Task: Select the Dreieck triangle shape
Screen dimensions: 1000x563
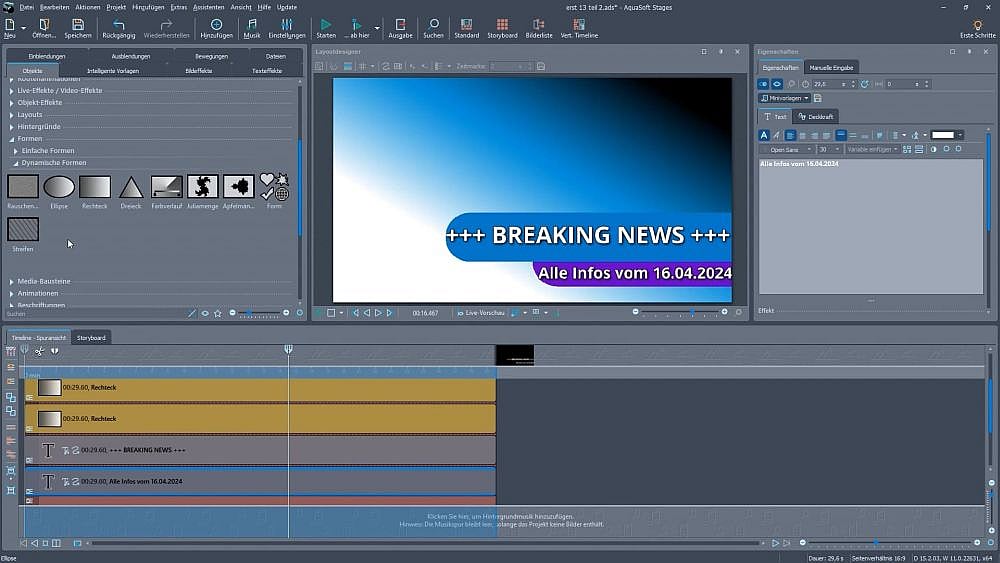Action: pyautogui.click(x=130, y=187)
